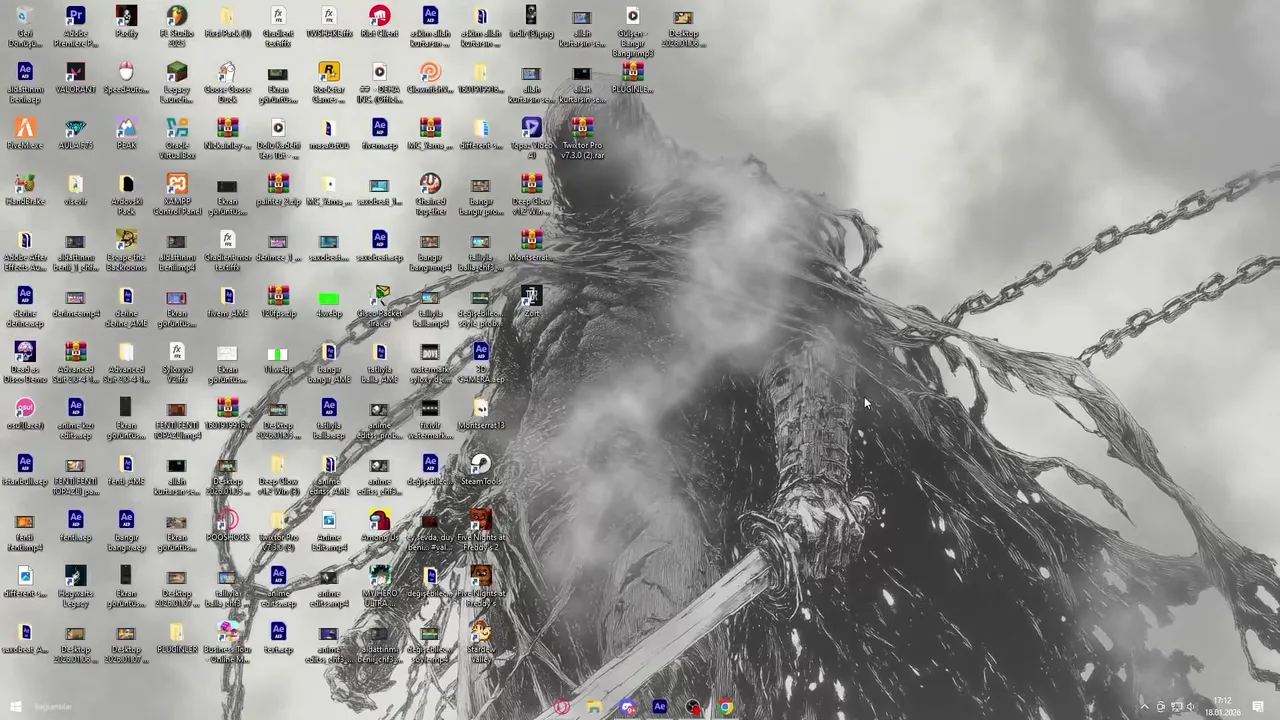
Task: Launch Legacy Launcher Minecraft-block icon
Action: (x=177, y=82)
